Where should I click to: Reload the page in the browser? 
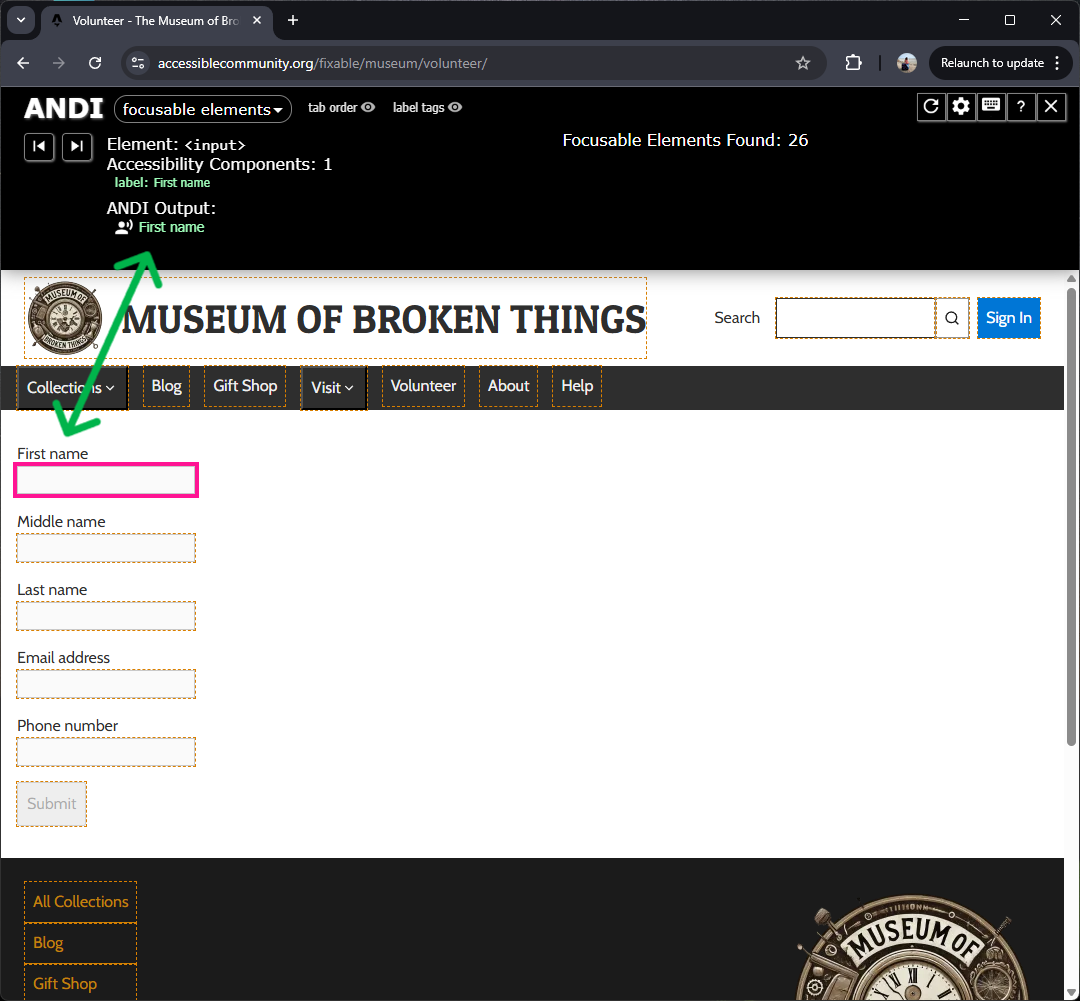[x=95, y=63]
